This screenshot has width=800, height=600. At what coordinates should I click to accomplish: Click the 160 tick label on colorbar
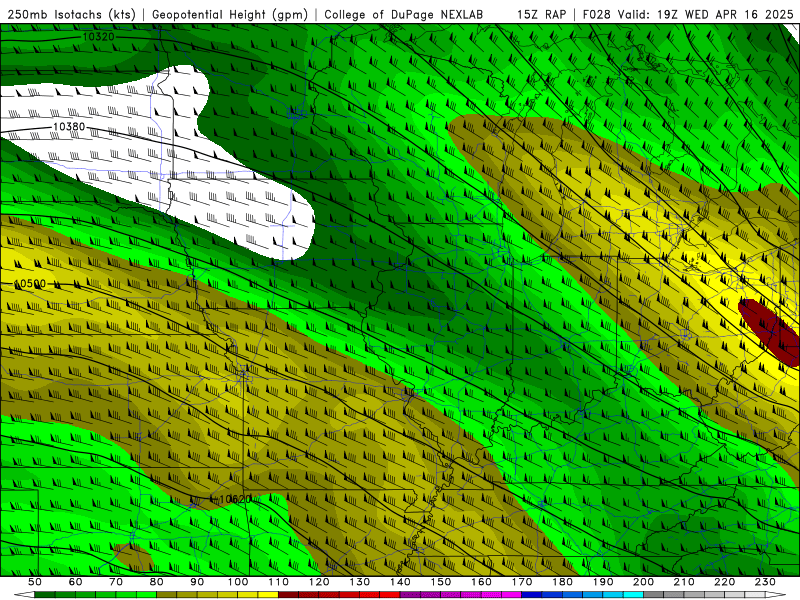(x=481, y=582)
